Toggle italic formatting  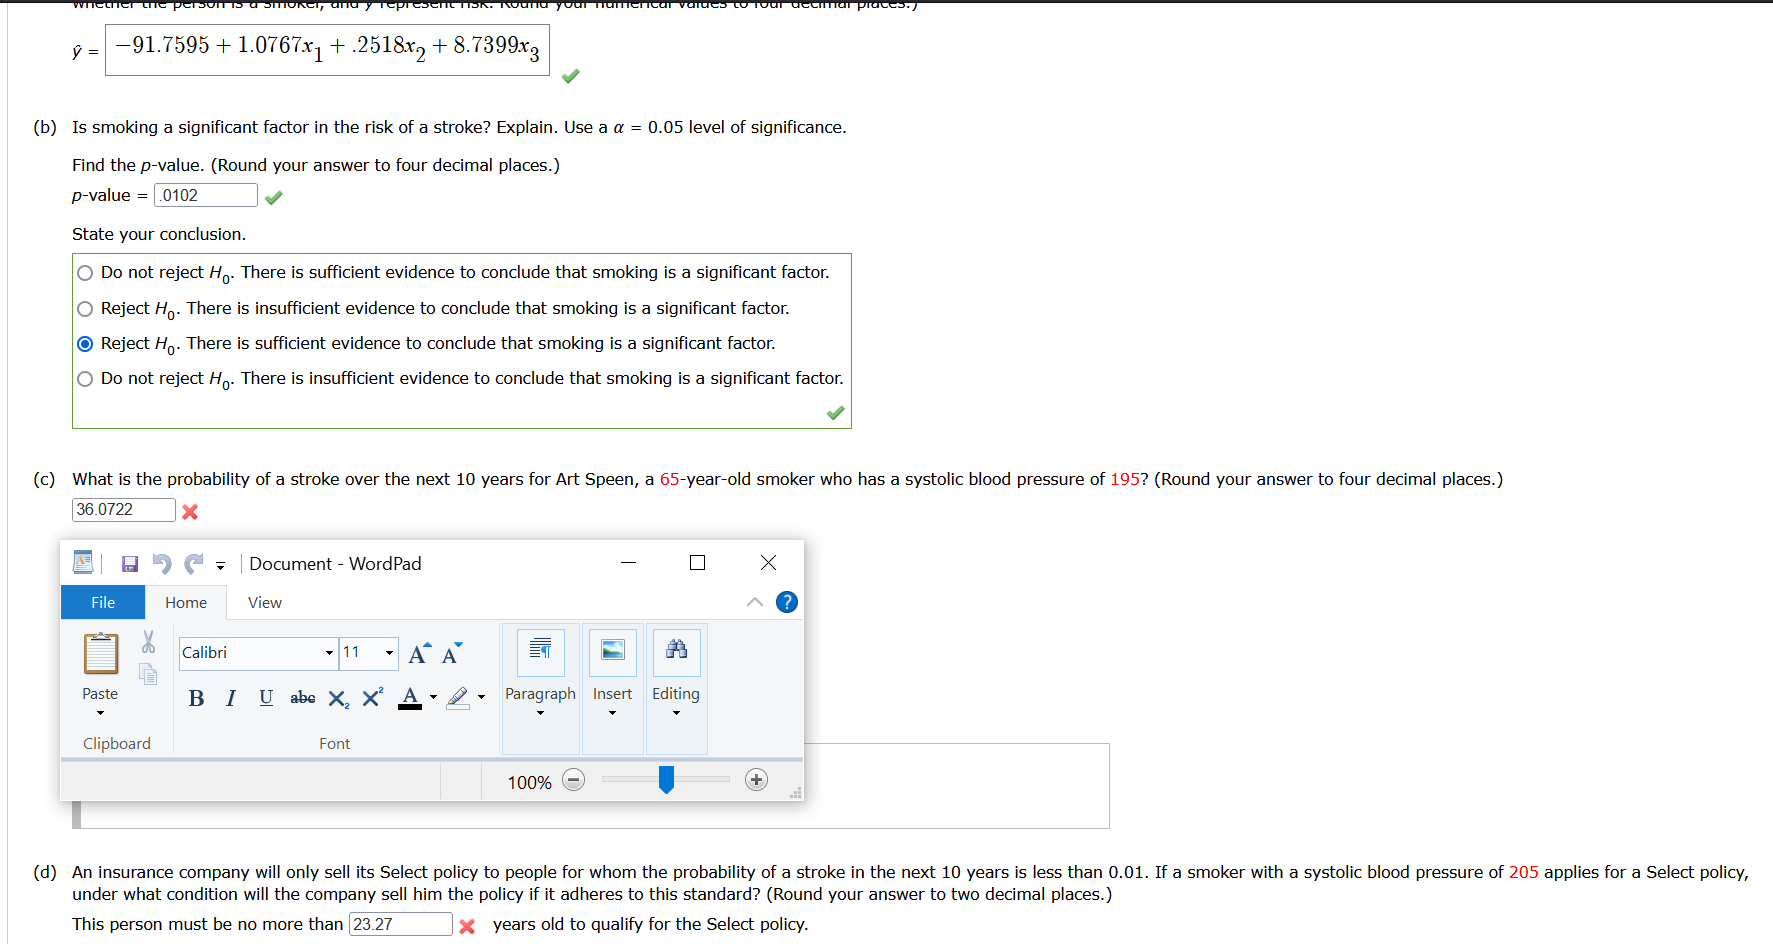click(231, 698)
